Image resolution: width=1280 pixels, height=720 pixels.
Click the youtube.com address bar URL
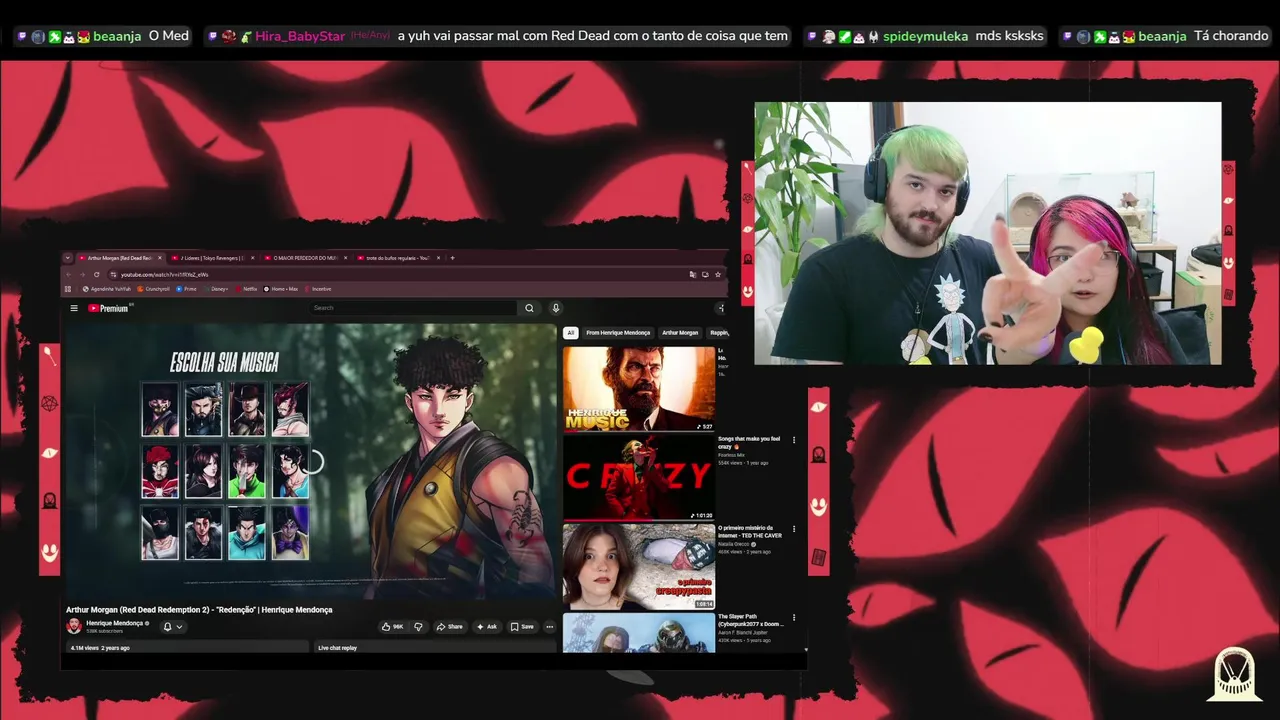point(165,274)
